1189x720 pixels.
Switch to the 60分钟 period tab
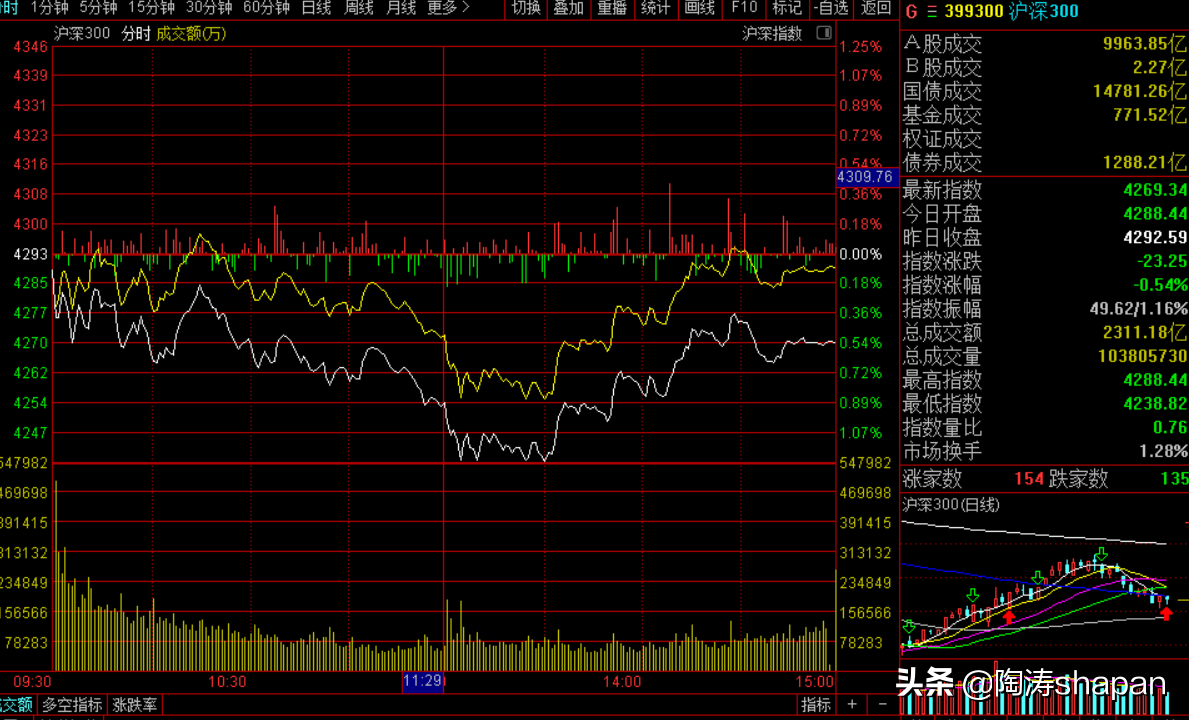(266, 8)
